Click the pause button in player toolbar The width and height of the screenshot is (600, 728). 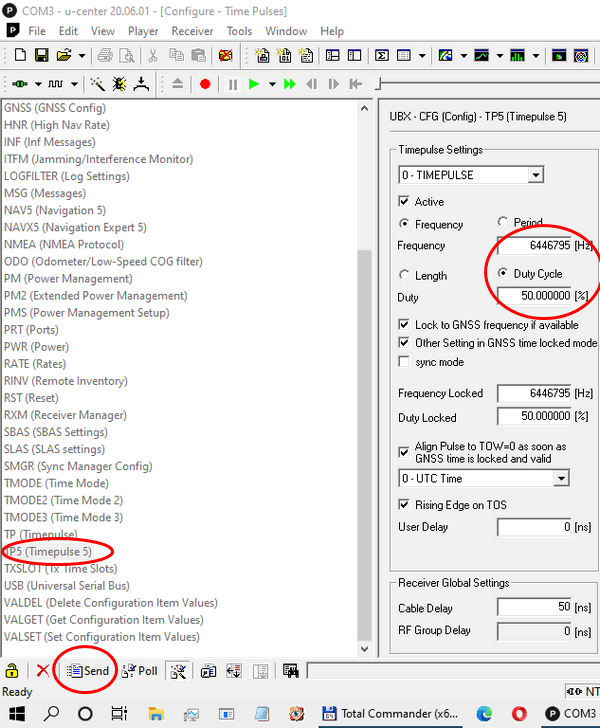click(x=233, y=84)
